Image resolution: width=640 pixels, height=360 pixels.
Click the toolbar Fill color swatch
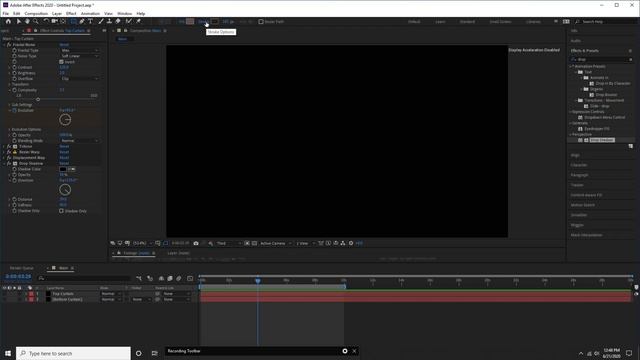(190, 22)
